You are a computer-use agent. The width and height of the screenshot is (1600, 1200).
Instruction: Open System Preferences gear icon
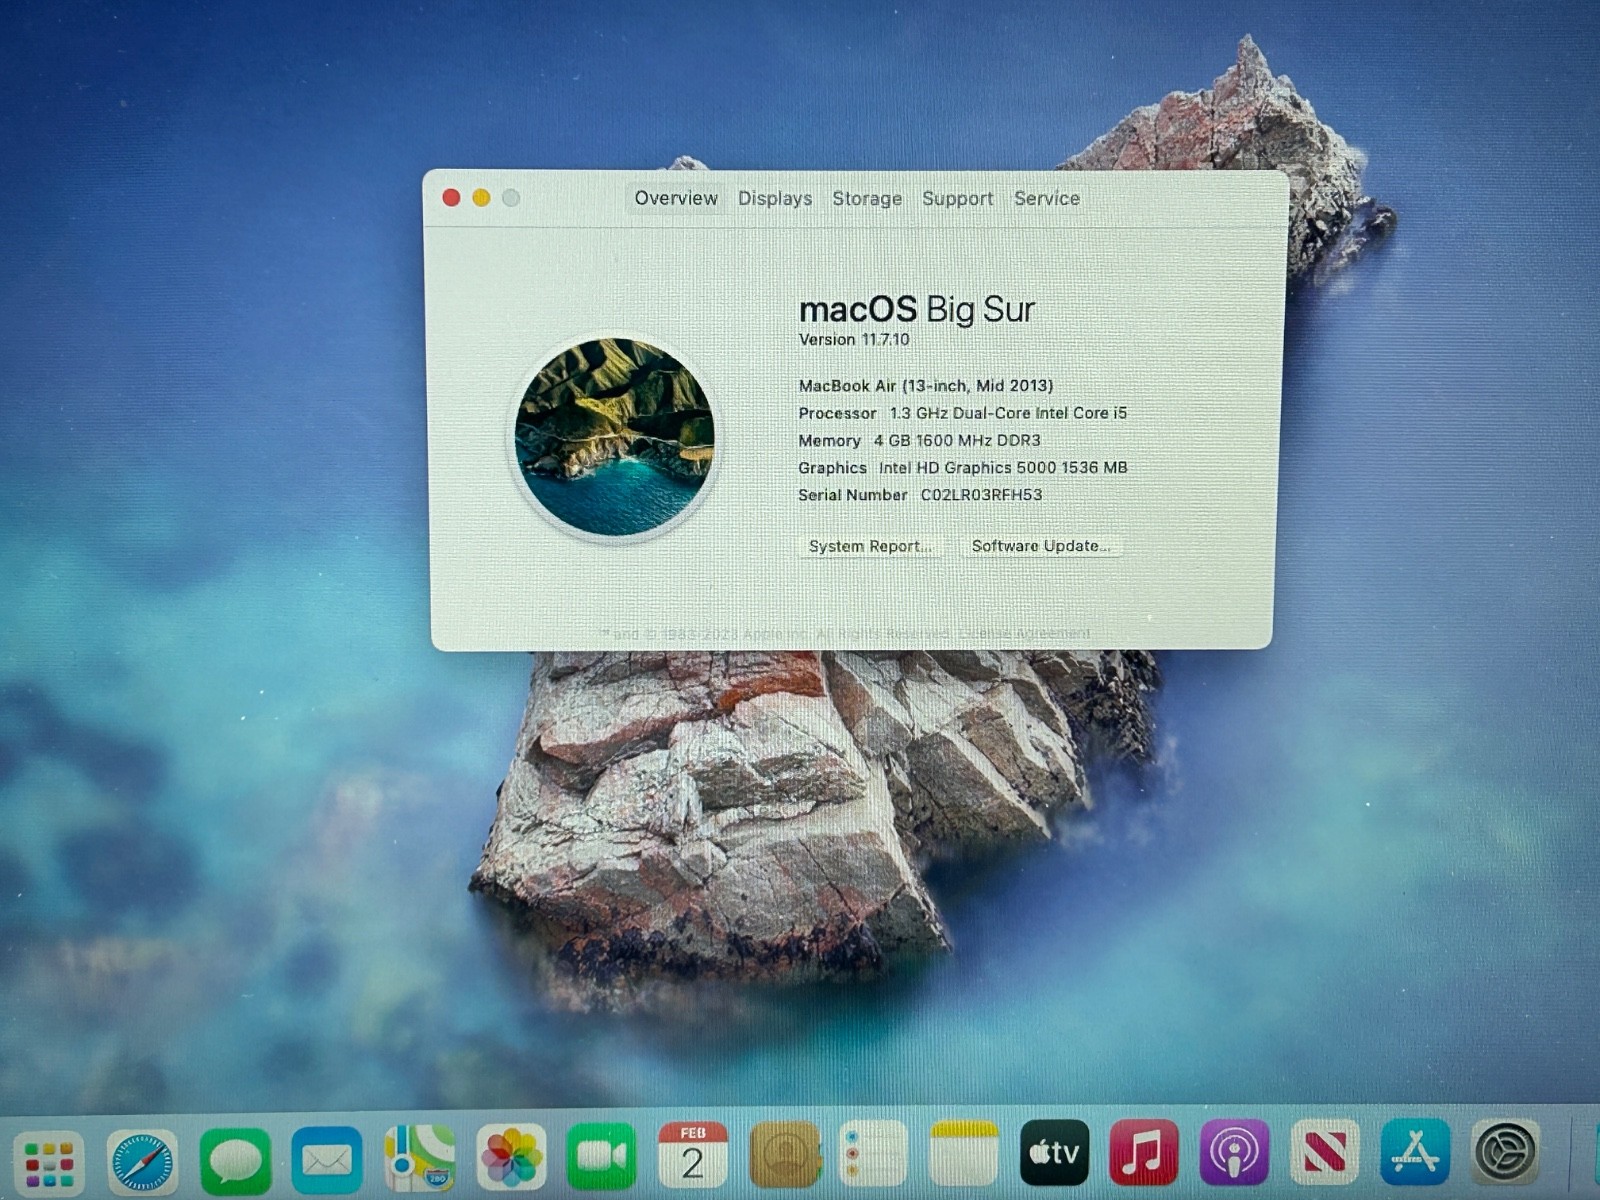click(1505, 1152)
